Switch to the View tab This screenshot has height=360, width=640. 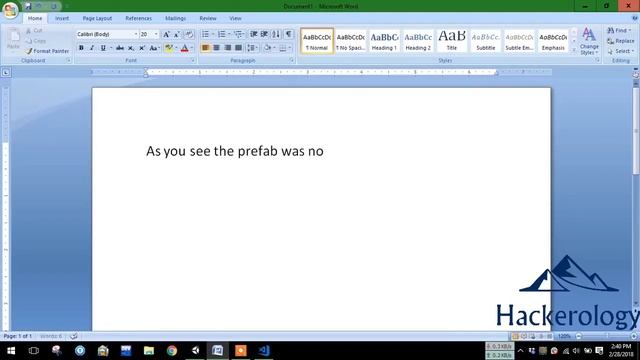tap(235, 18)
